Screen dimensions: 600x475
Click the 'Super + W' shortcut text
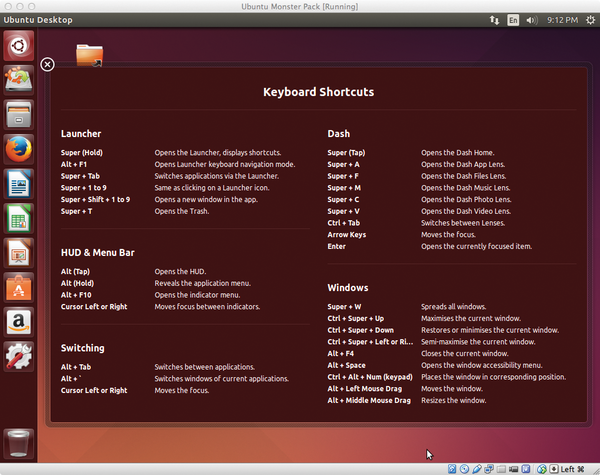point(344,307)
